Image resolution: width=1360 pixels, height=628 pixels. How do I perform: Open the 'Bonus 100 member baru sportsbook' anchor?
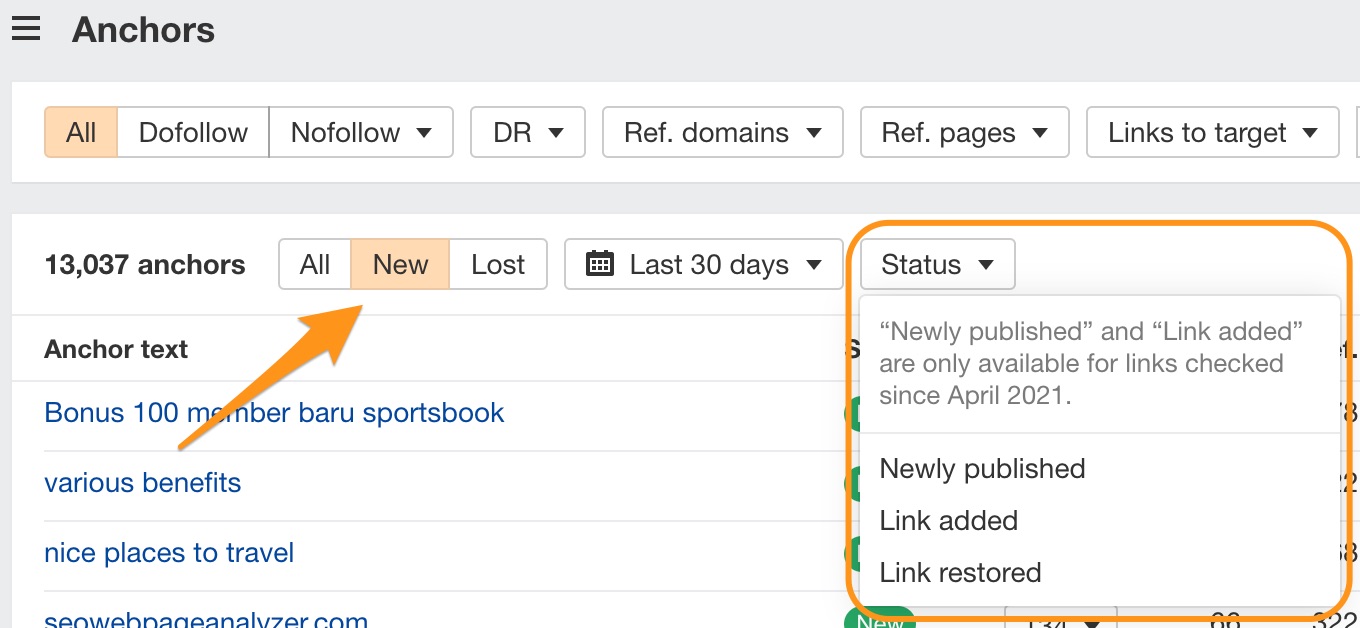click(x=274, y=412)
